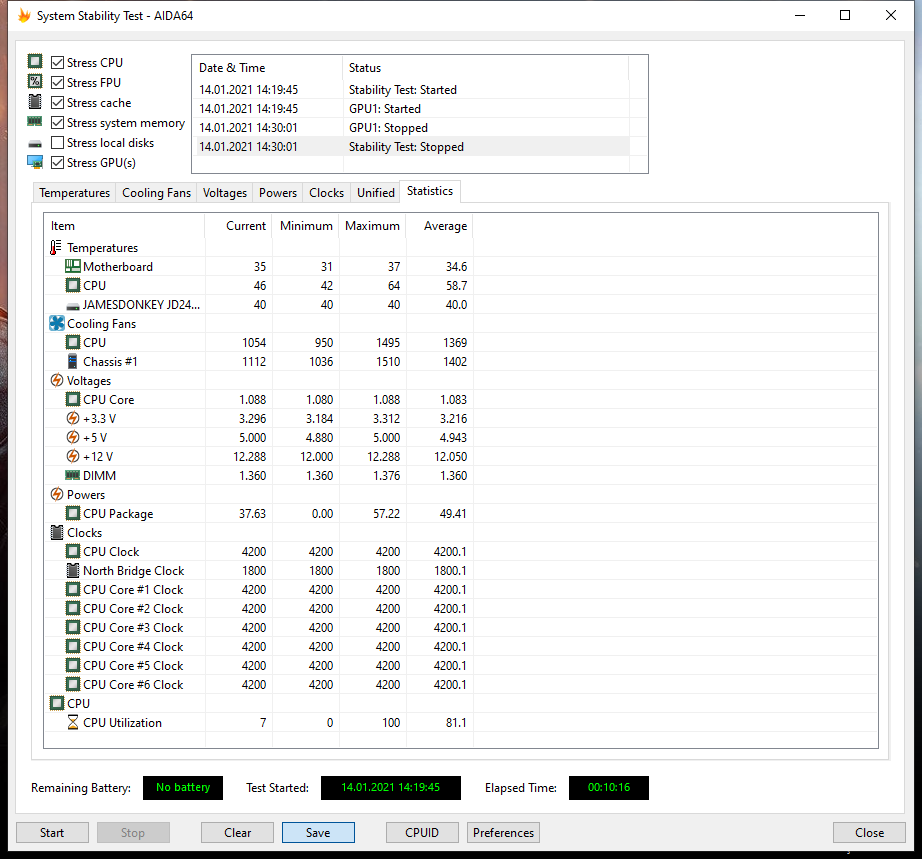The height and width of the screenshot is (859, 922).
Task: Click the Elapsed Time 00:10:16 display
Action: 609,787
